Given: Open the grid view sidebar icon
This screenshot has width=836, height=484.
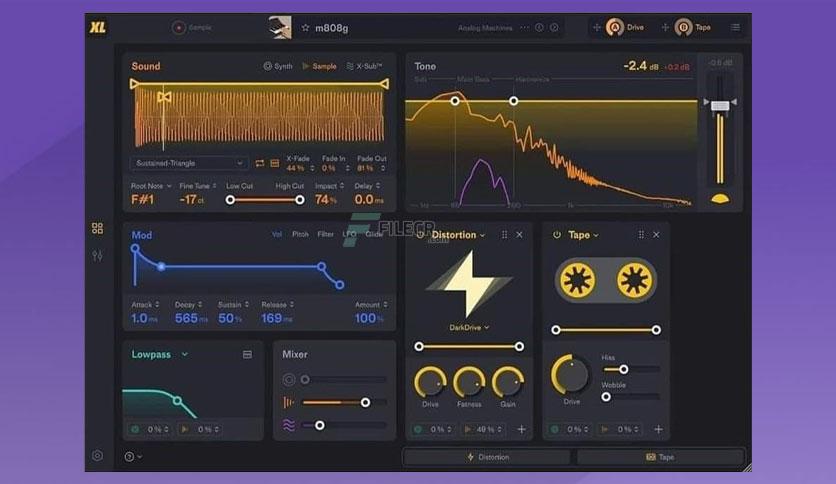Looking at the screenshot, I should point(98,228).
